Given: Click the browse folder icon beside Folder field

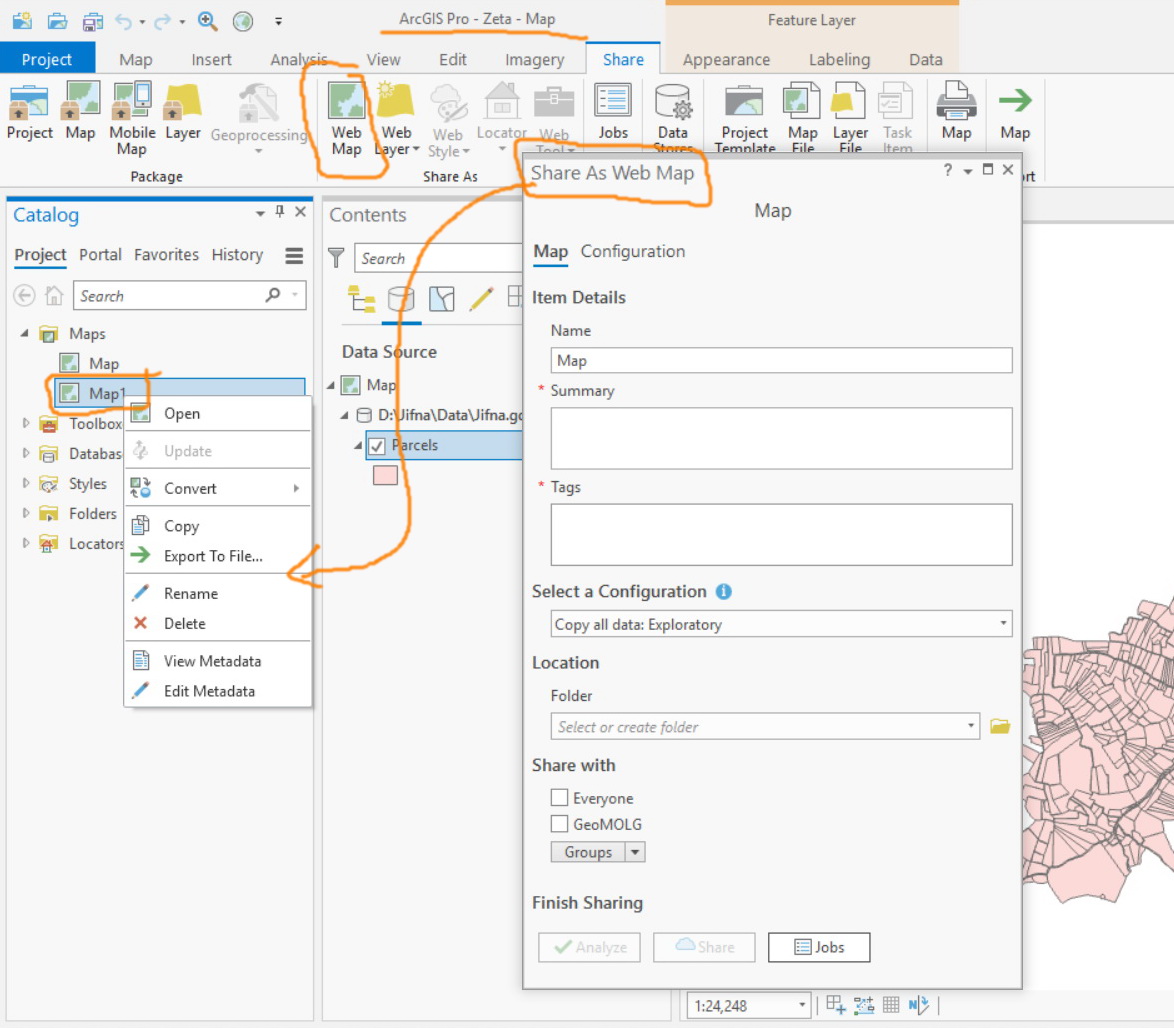Looking at the screenshot, I should pyautogui.click(x=1000, y=726).
